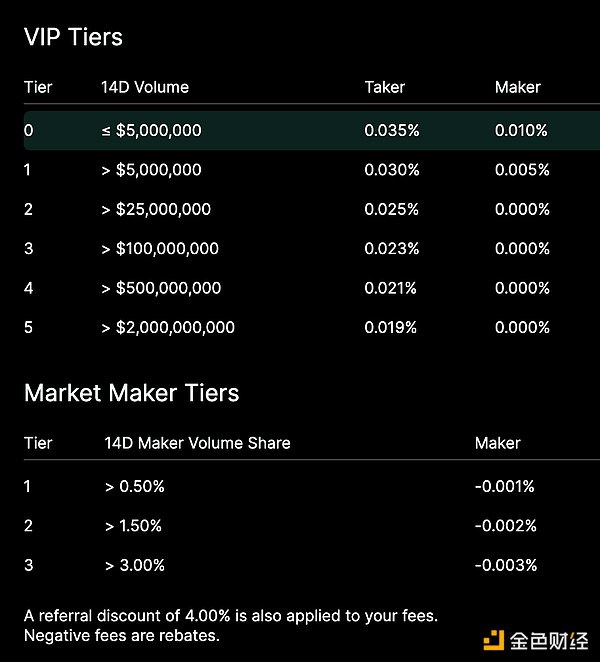Click the Taker column header
600x662 pixels.
(x=385, y=87)
